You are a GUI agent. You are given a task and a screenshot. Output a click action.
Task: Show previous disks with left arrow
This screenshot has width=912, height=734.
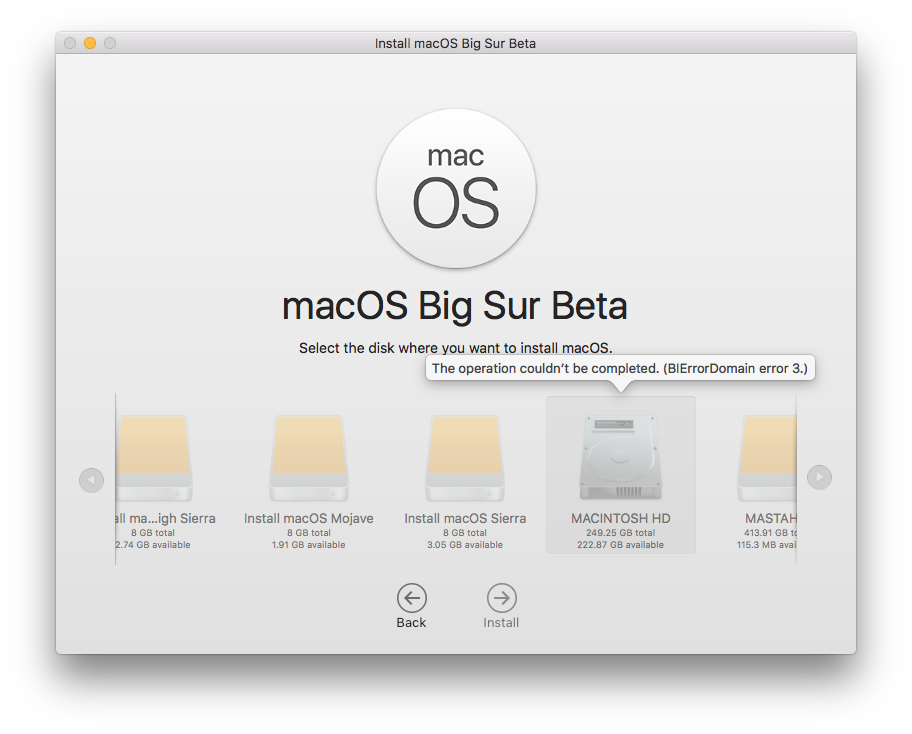(x=91, y=480)
